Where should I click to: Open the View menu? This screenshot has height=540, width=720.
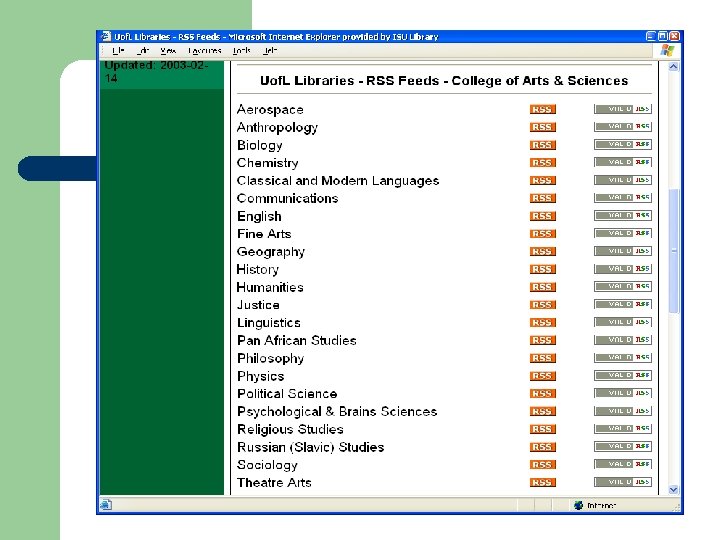[x=168, y=51]
